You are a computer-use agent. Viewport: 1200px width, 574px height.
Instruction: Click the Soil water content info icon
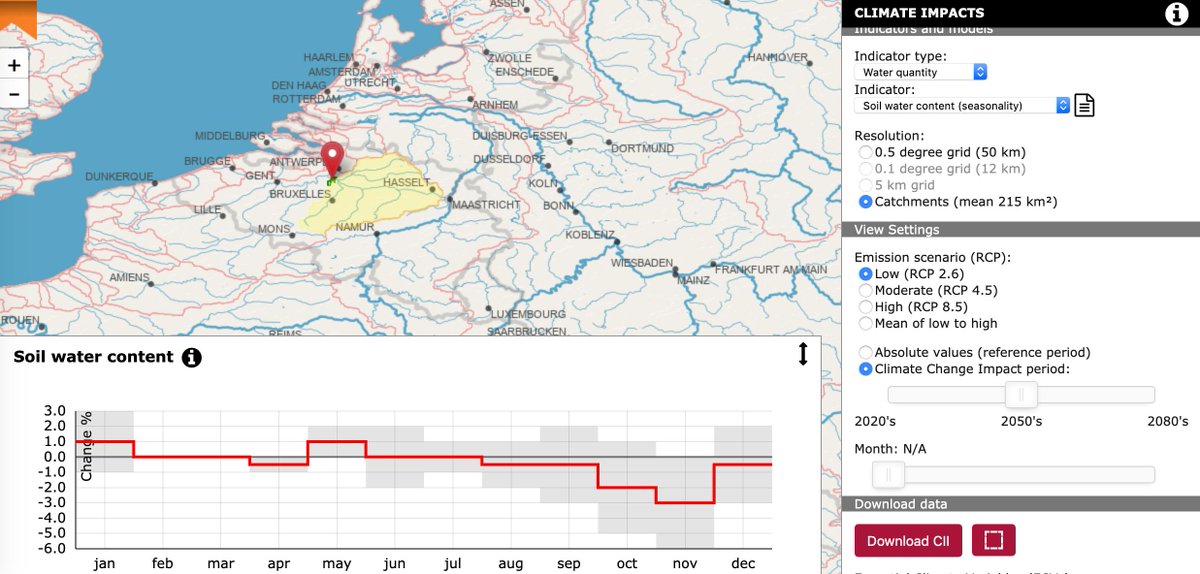(x=192, y=357)
